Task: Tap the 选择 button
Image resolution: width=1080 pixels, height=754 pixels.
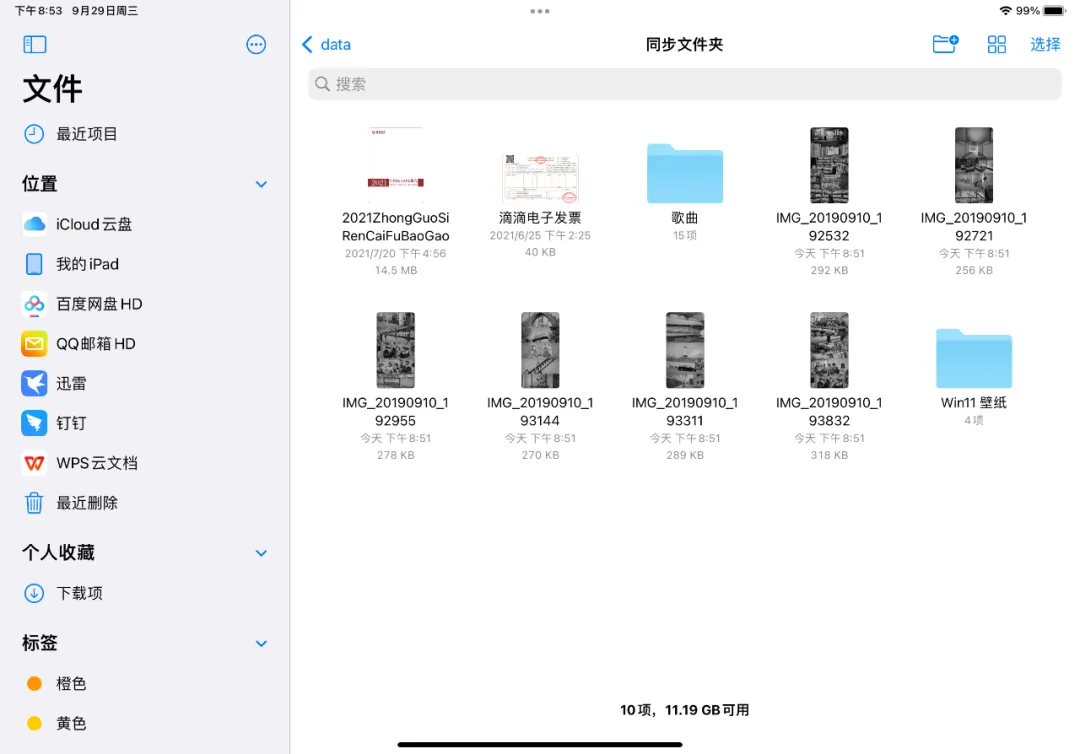Action: pyautogui.click(x=1045, y=45)
